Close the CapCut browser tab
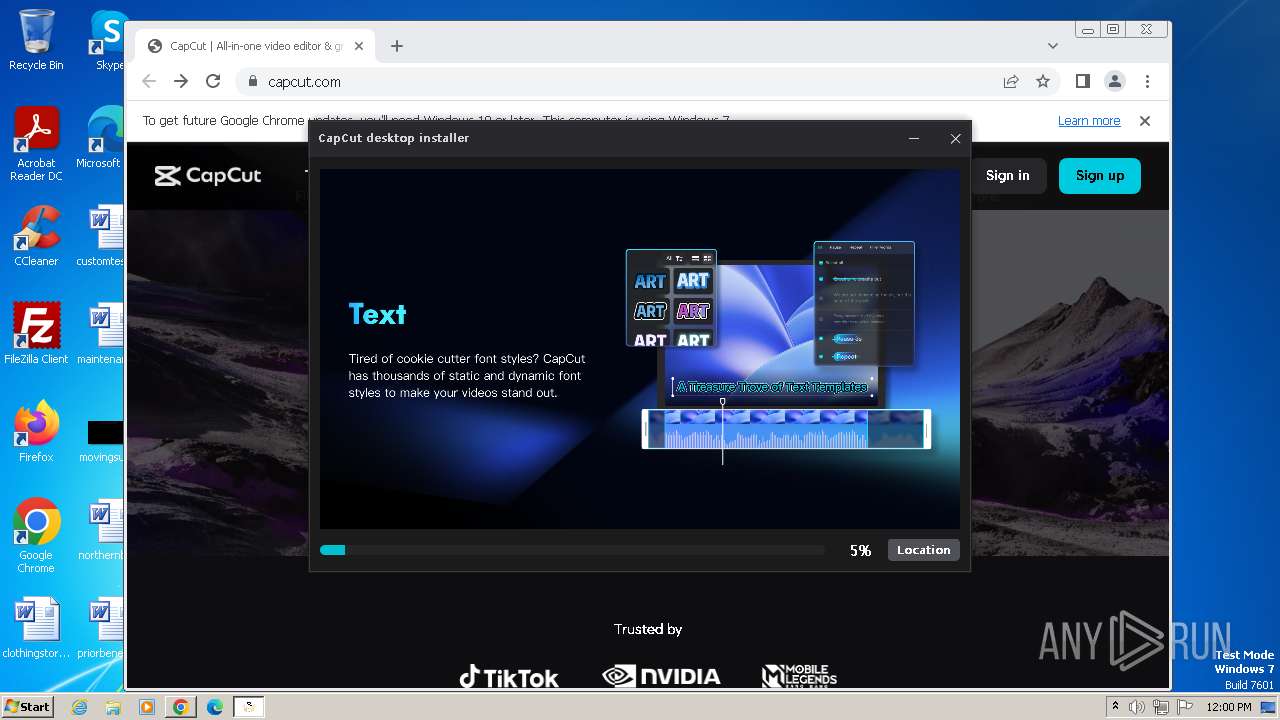Viewport: 1280px width, 720px height. coord(359,46)
